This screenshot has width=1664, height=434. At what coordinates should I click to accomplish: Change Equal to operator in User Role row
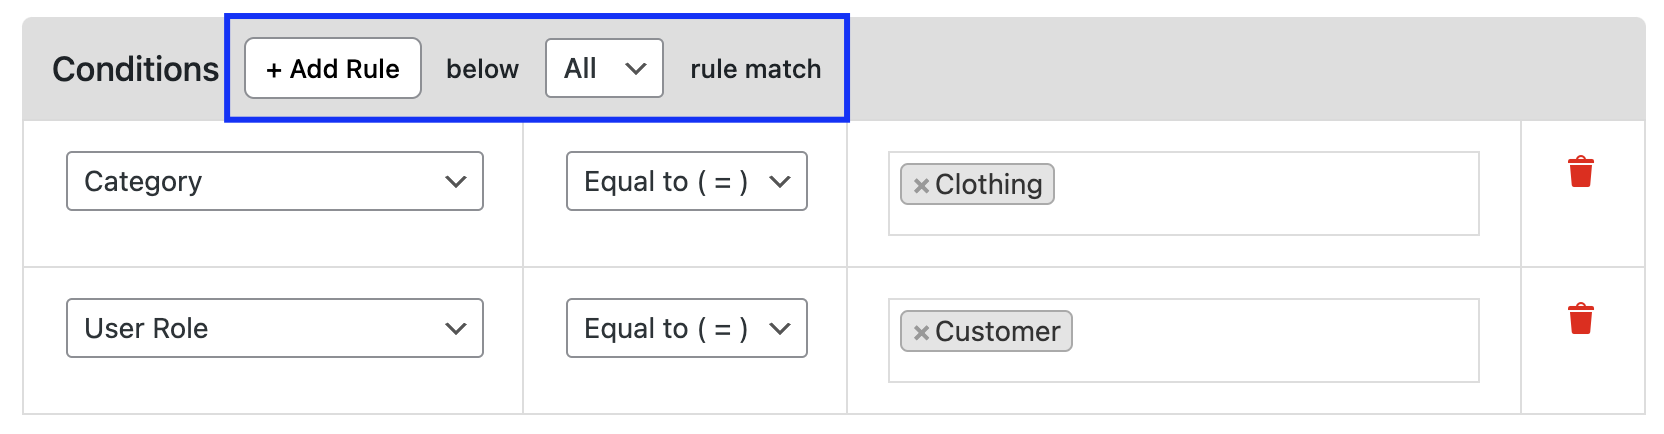(x=687, y=328)
